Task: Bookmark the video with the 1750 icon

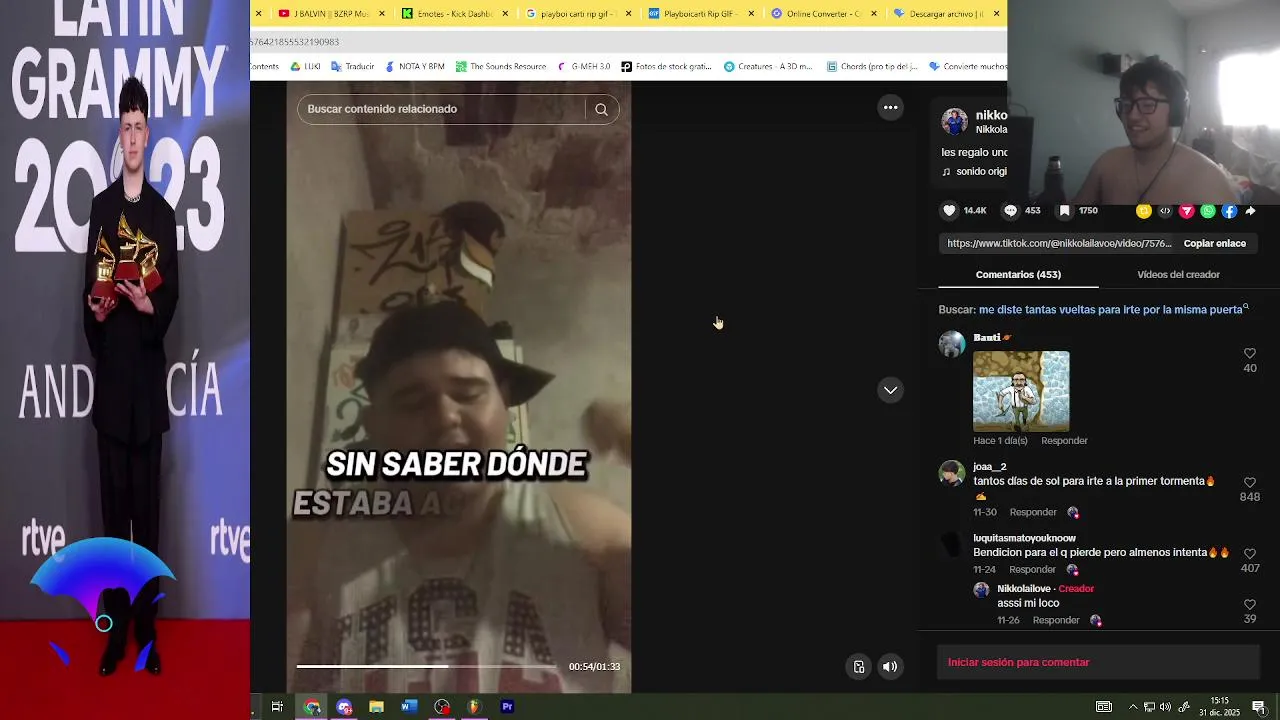Action: coord(1064,211)
